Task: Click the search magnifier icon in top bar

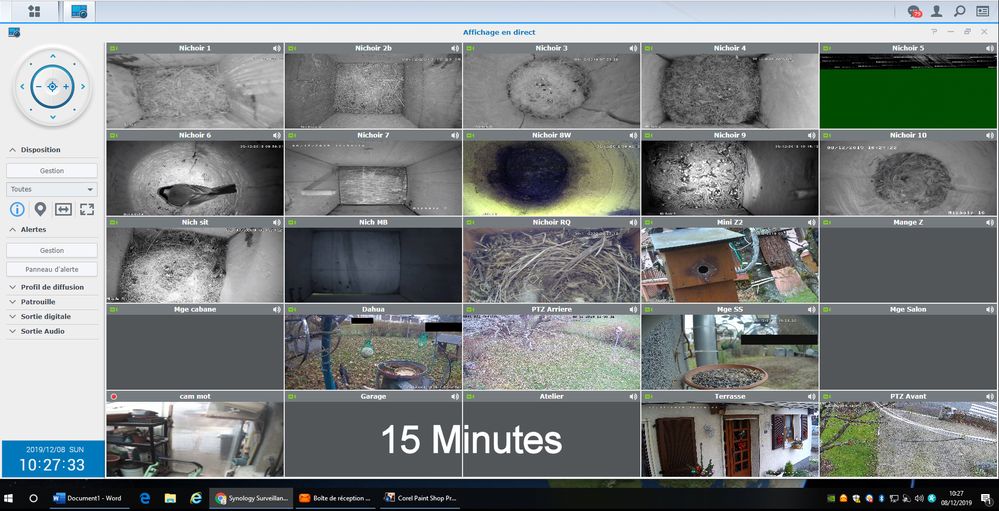Action: pyautogui.click(x=960, y=11)
